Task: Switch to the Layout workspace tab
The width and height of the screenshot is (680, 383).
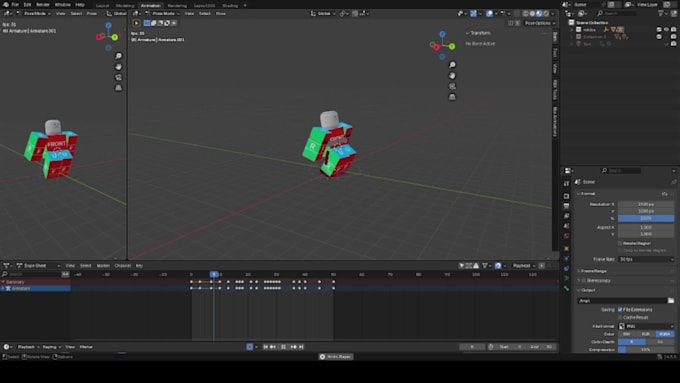Action: click(102, 6)
